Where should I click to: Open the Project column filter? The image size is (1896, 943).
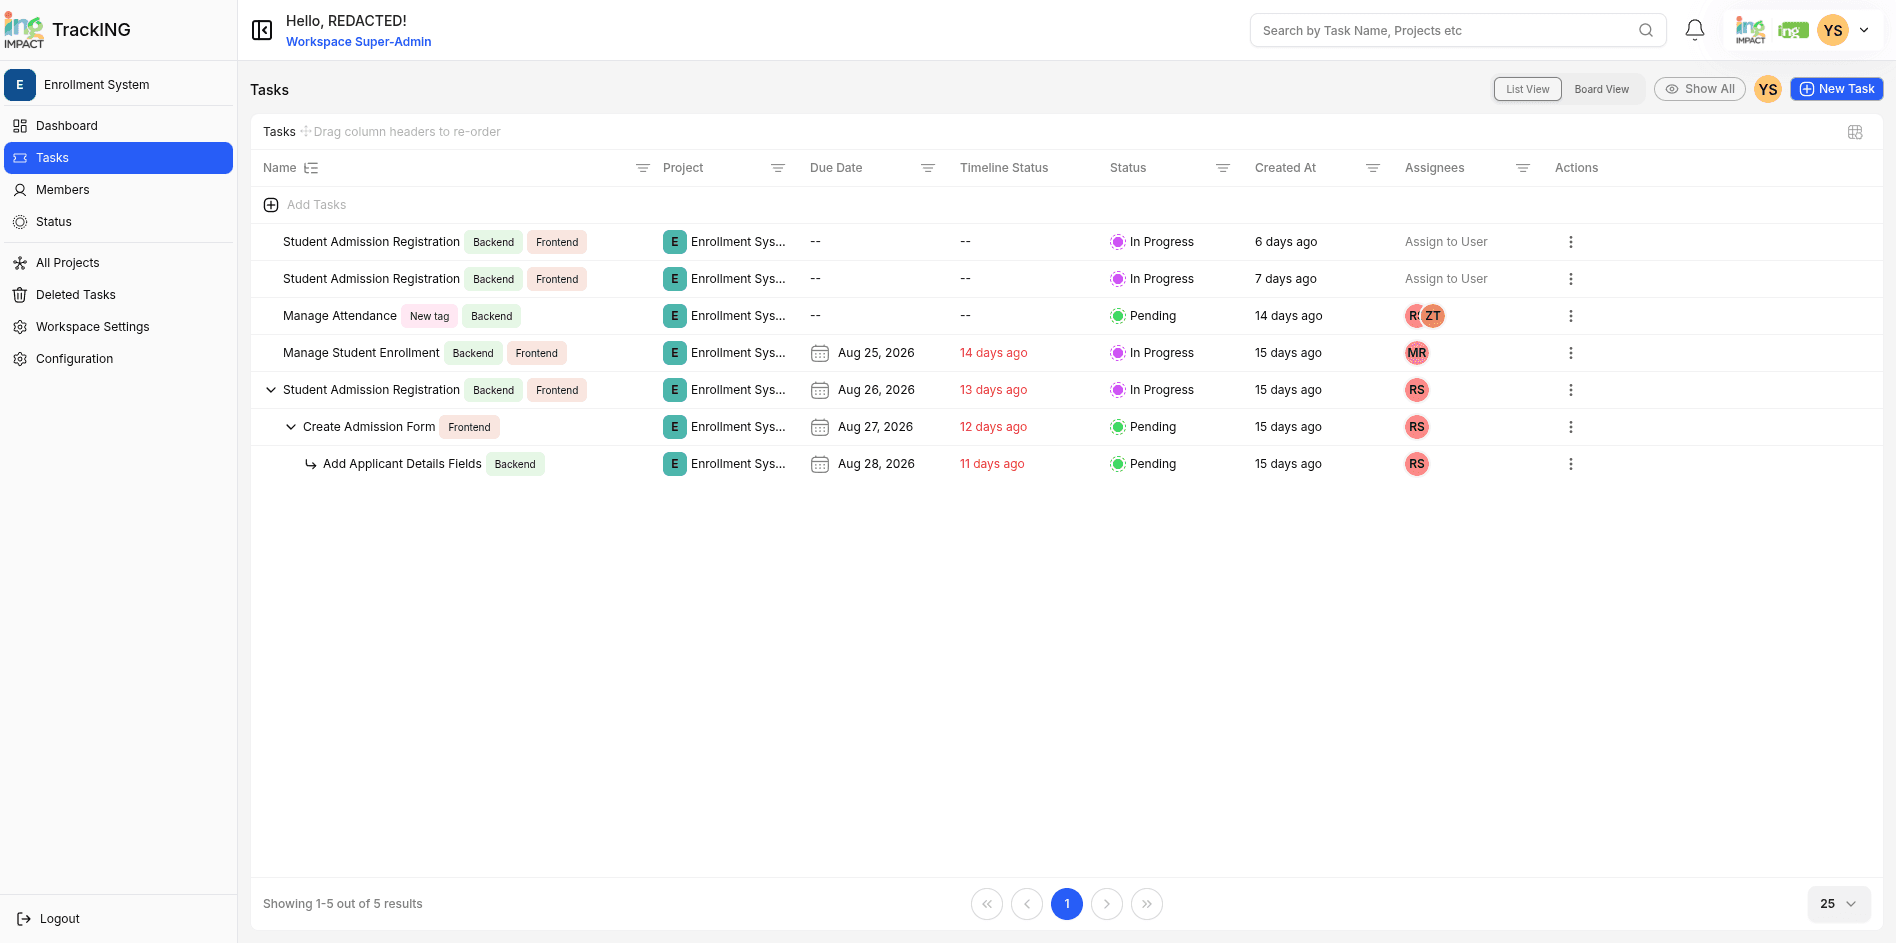click(x=778, y=168)
